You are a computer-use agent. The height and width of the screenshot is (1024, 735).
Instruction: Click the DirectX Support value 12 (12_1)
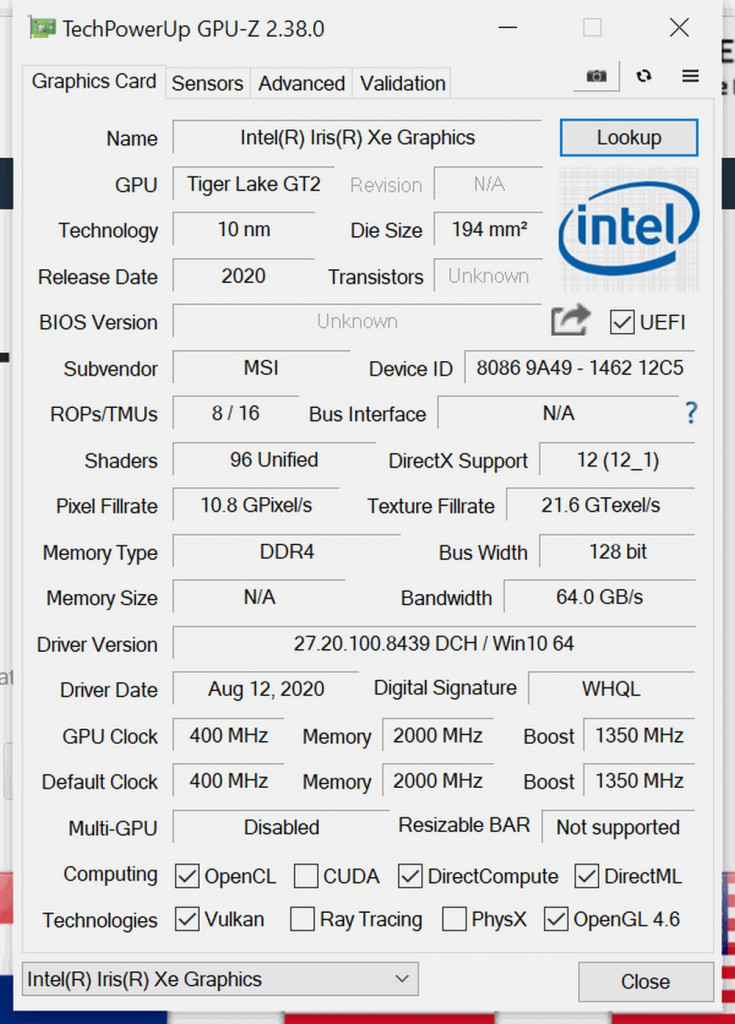[x=617, y=460]
